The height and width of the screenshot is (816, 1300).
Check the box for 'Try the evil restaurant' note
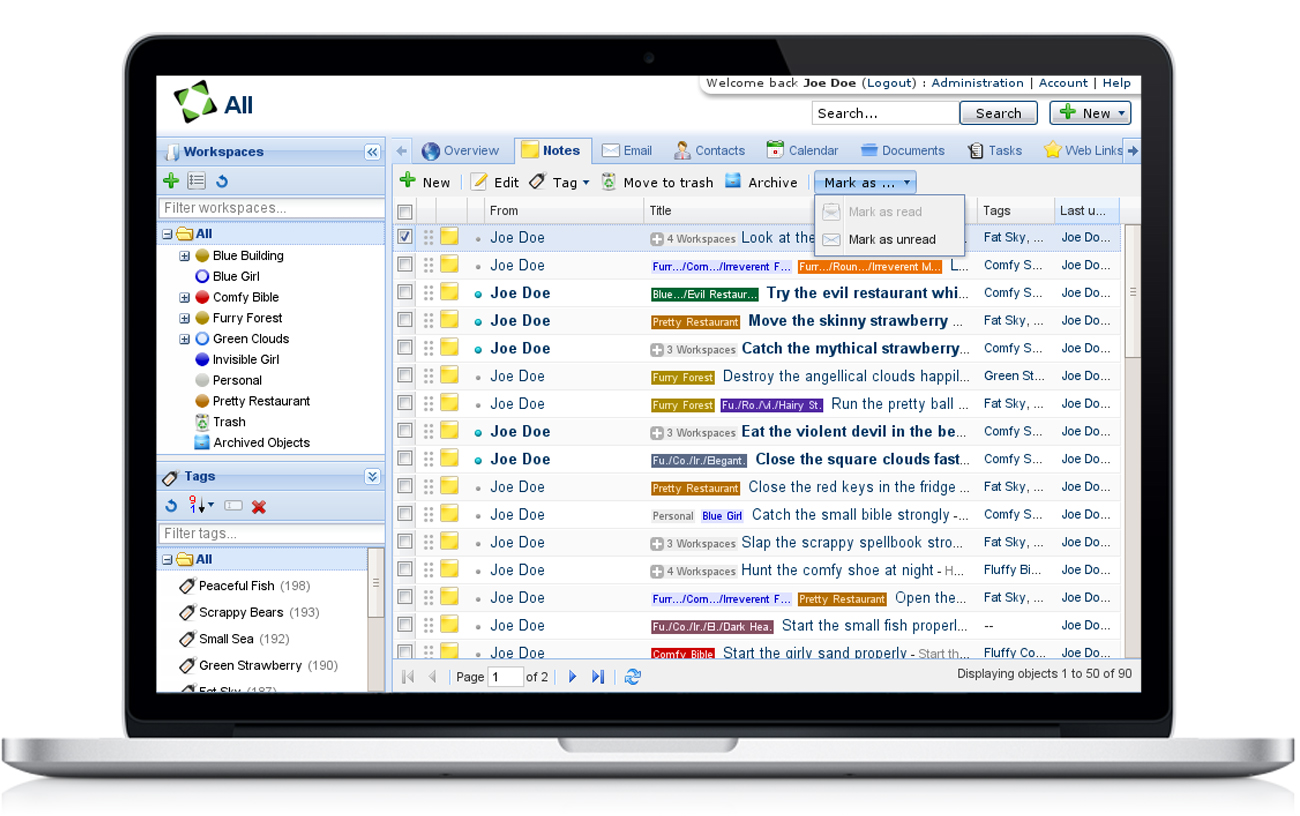click(x=405, y=293)
